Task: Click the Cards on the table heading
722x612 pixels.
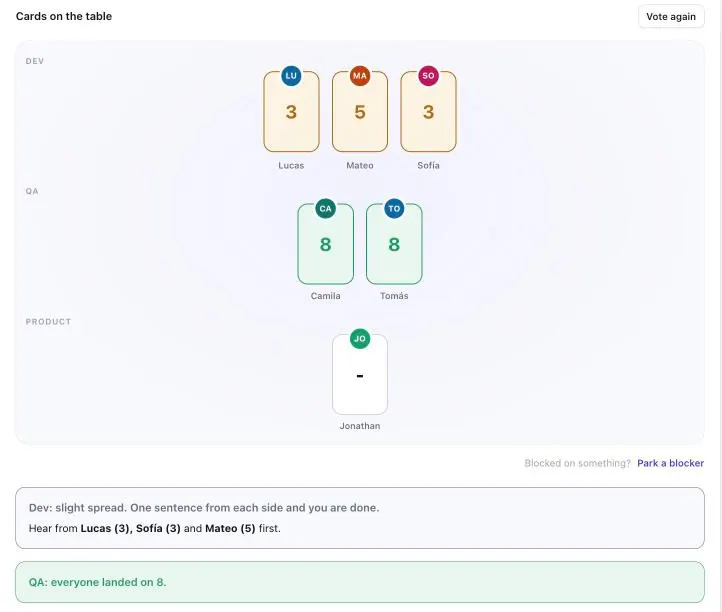Action: tap(64, 16)
